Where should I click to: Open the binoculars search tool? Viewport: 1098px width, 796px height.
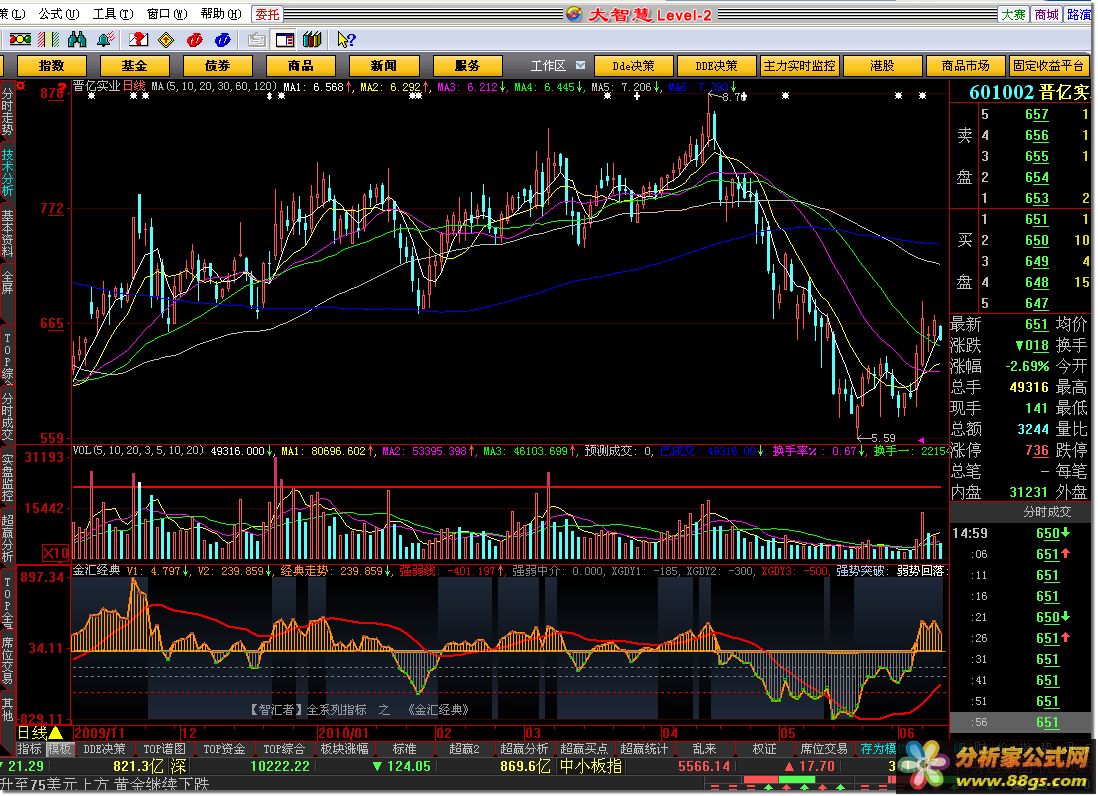pos(77,40)
